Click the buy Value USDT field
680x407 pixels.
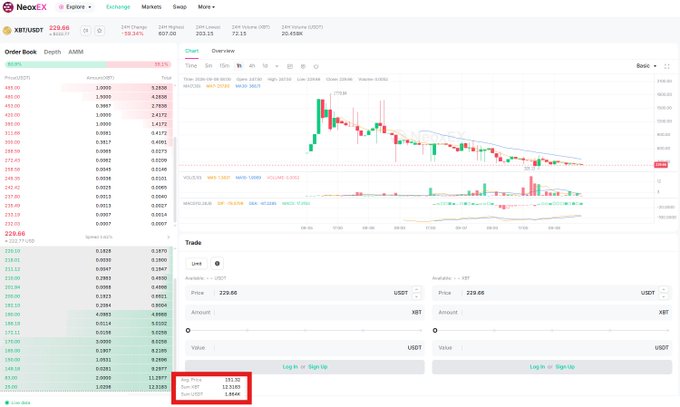[305, 348]
